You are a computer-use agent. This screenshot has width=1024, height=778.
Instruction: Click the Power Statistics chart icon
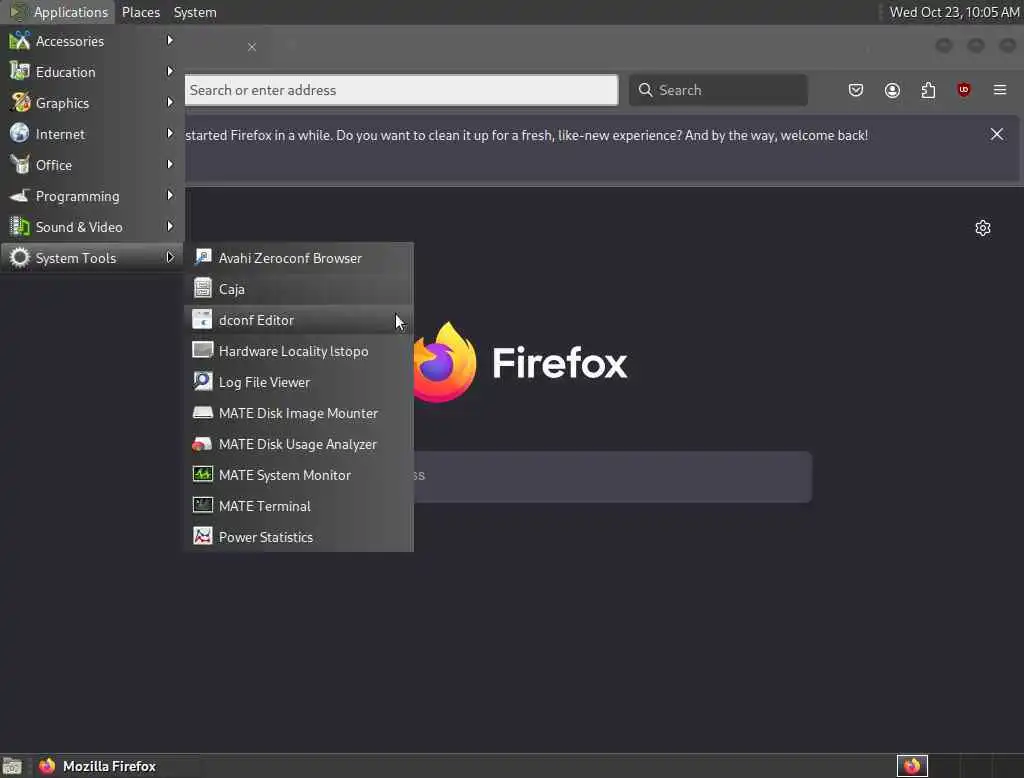(202, 536)
